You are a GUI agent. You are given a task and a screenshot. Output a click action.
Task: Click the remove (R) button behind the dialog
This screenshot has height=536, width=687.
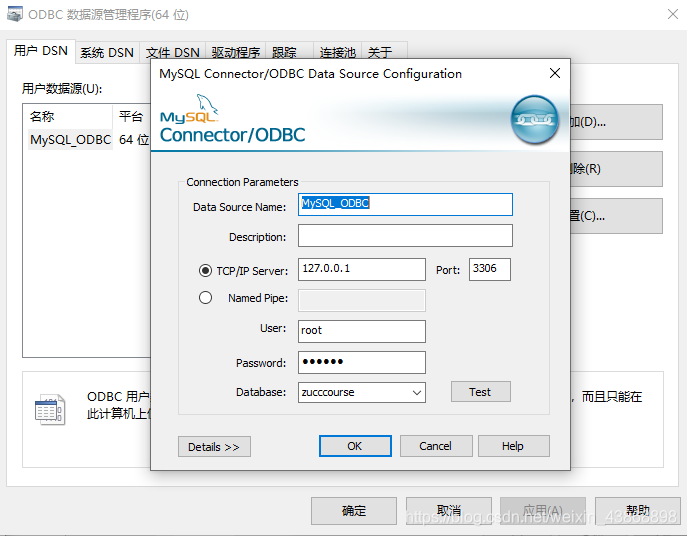tap(616, 169)
